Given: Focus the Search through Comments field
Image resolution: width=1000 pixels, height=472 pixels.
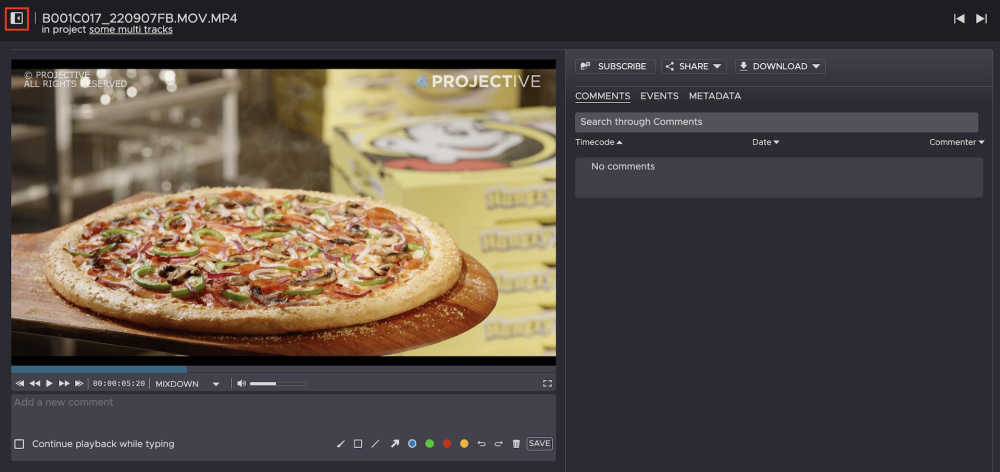Looking at the screenshot, I should [x=776, y=122].
